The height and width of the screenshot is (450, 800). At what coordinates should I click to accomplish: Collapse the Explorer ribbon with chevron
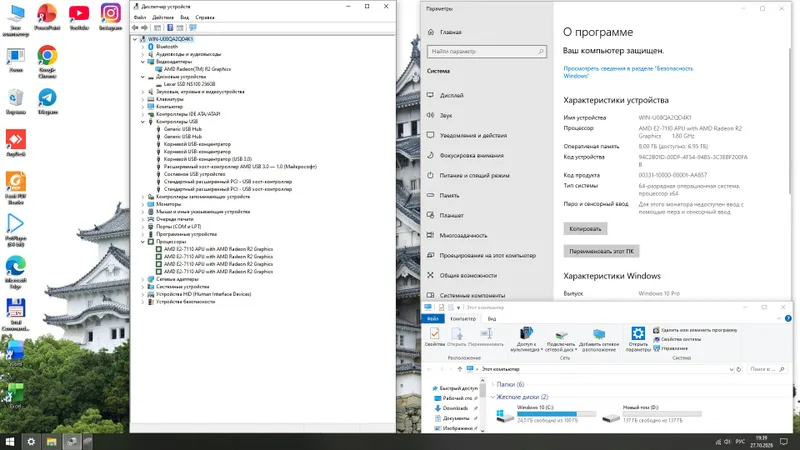point(779,318)
